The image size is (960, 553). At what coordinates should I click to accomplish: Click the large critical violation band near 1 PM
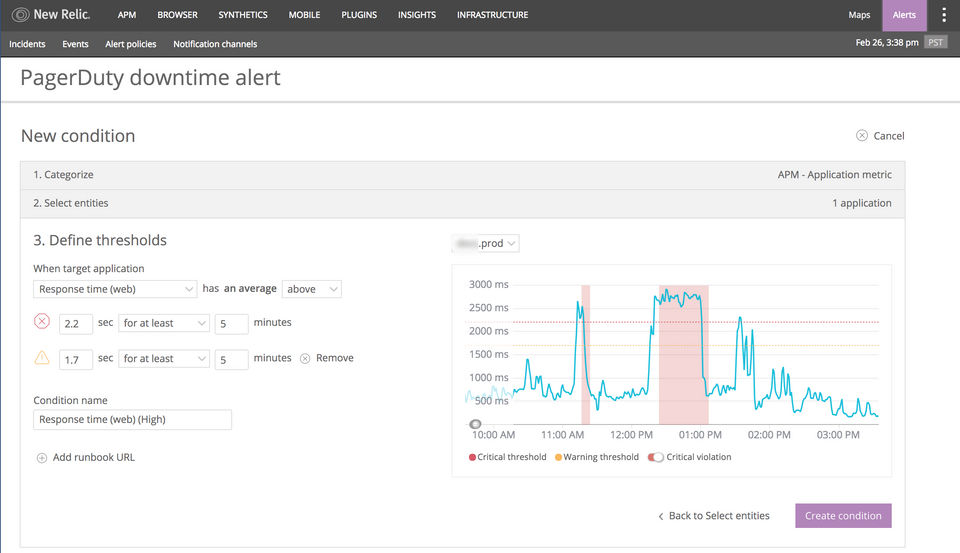pos(683,355)
